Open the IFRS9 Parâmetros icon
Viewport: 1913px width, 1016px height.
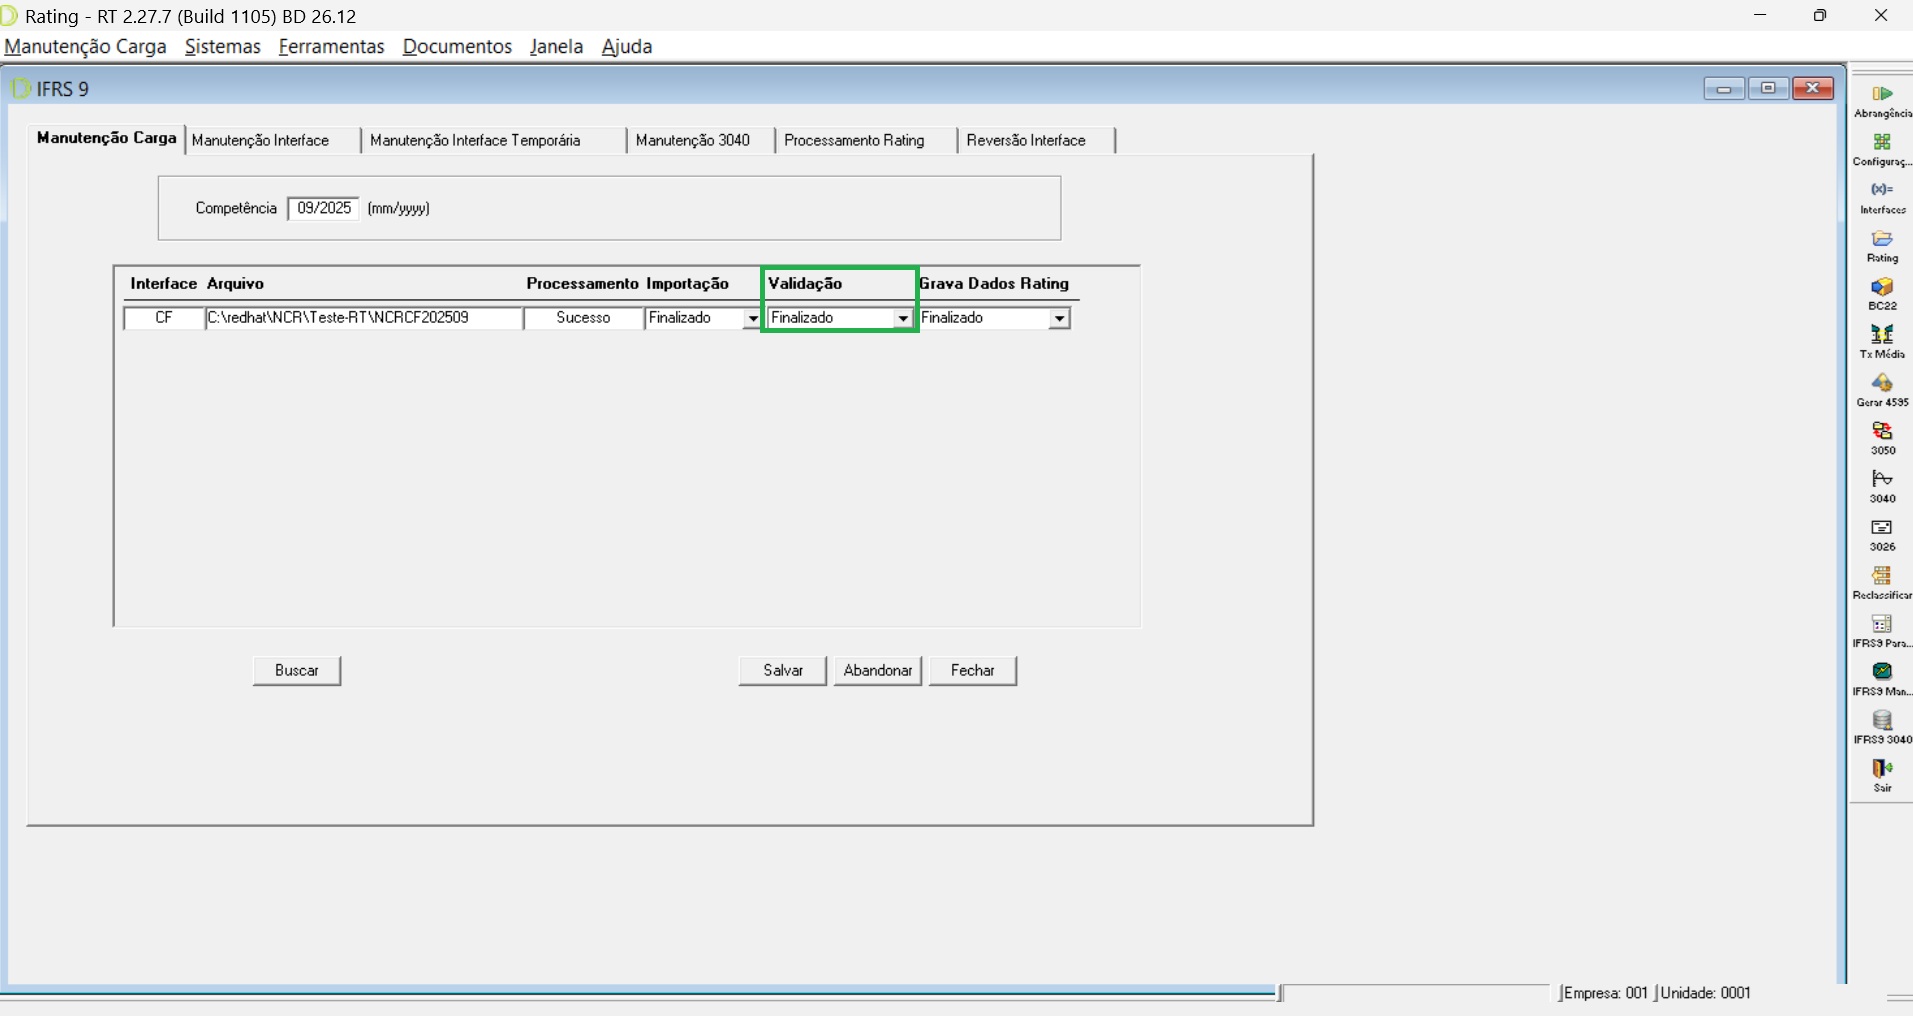pyautogui.click(x=1882, y=623)
